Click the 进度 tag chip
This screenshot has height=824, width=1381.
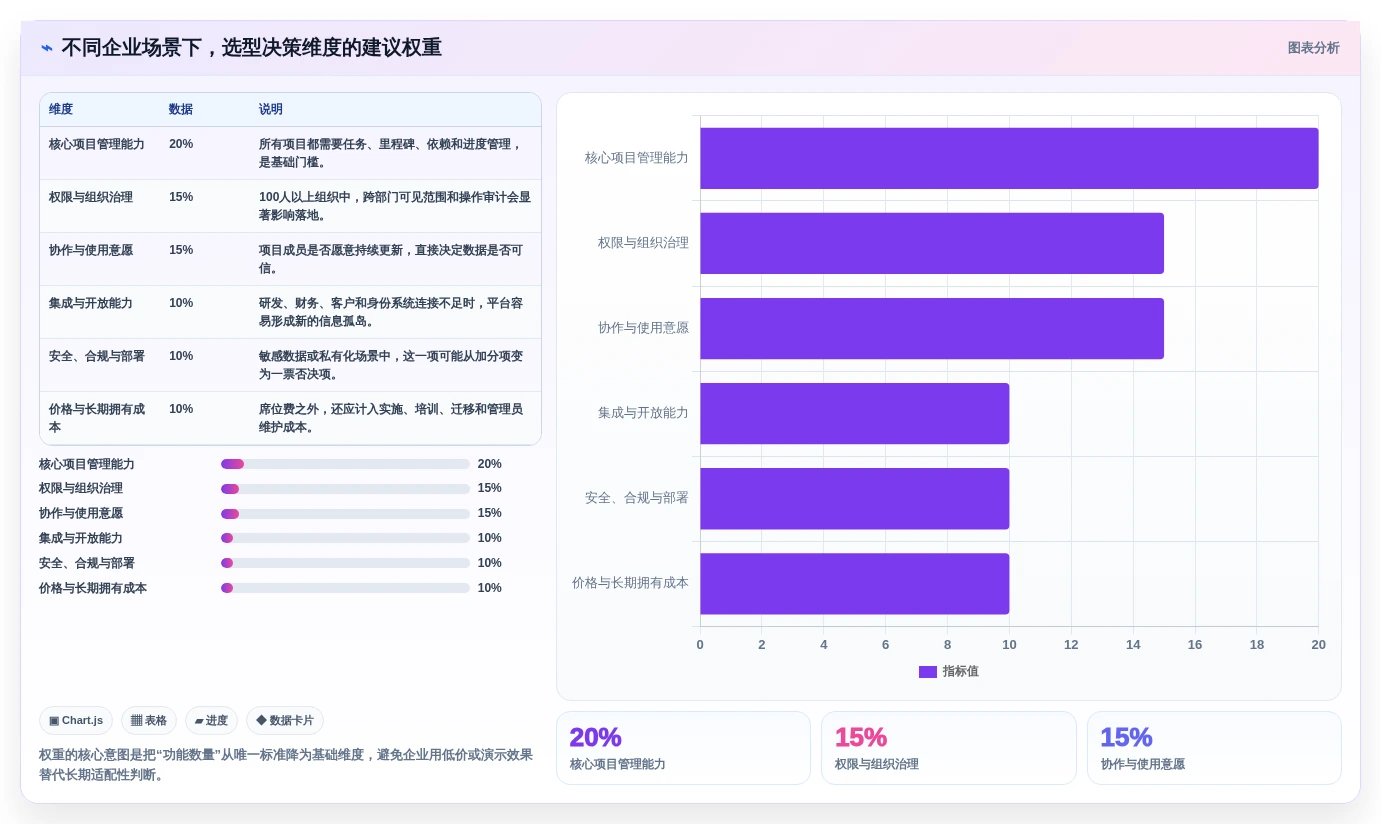(211, 720)
